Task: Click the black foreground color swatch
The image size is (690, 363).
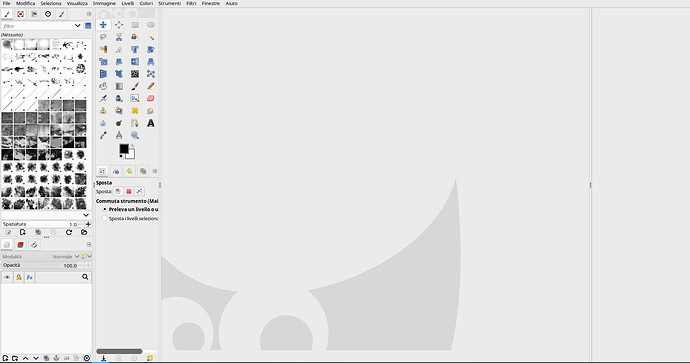Action: [x=124, y=149]
